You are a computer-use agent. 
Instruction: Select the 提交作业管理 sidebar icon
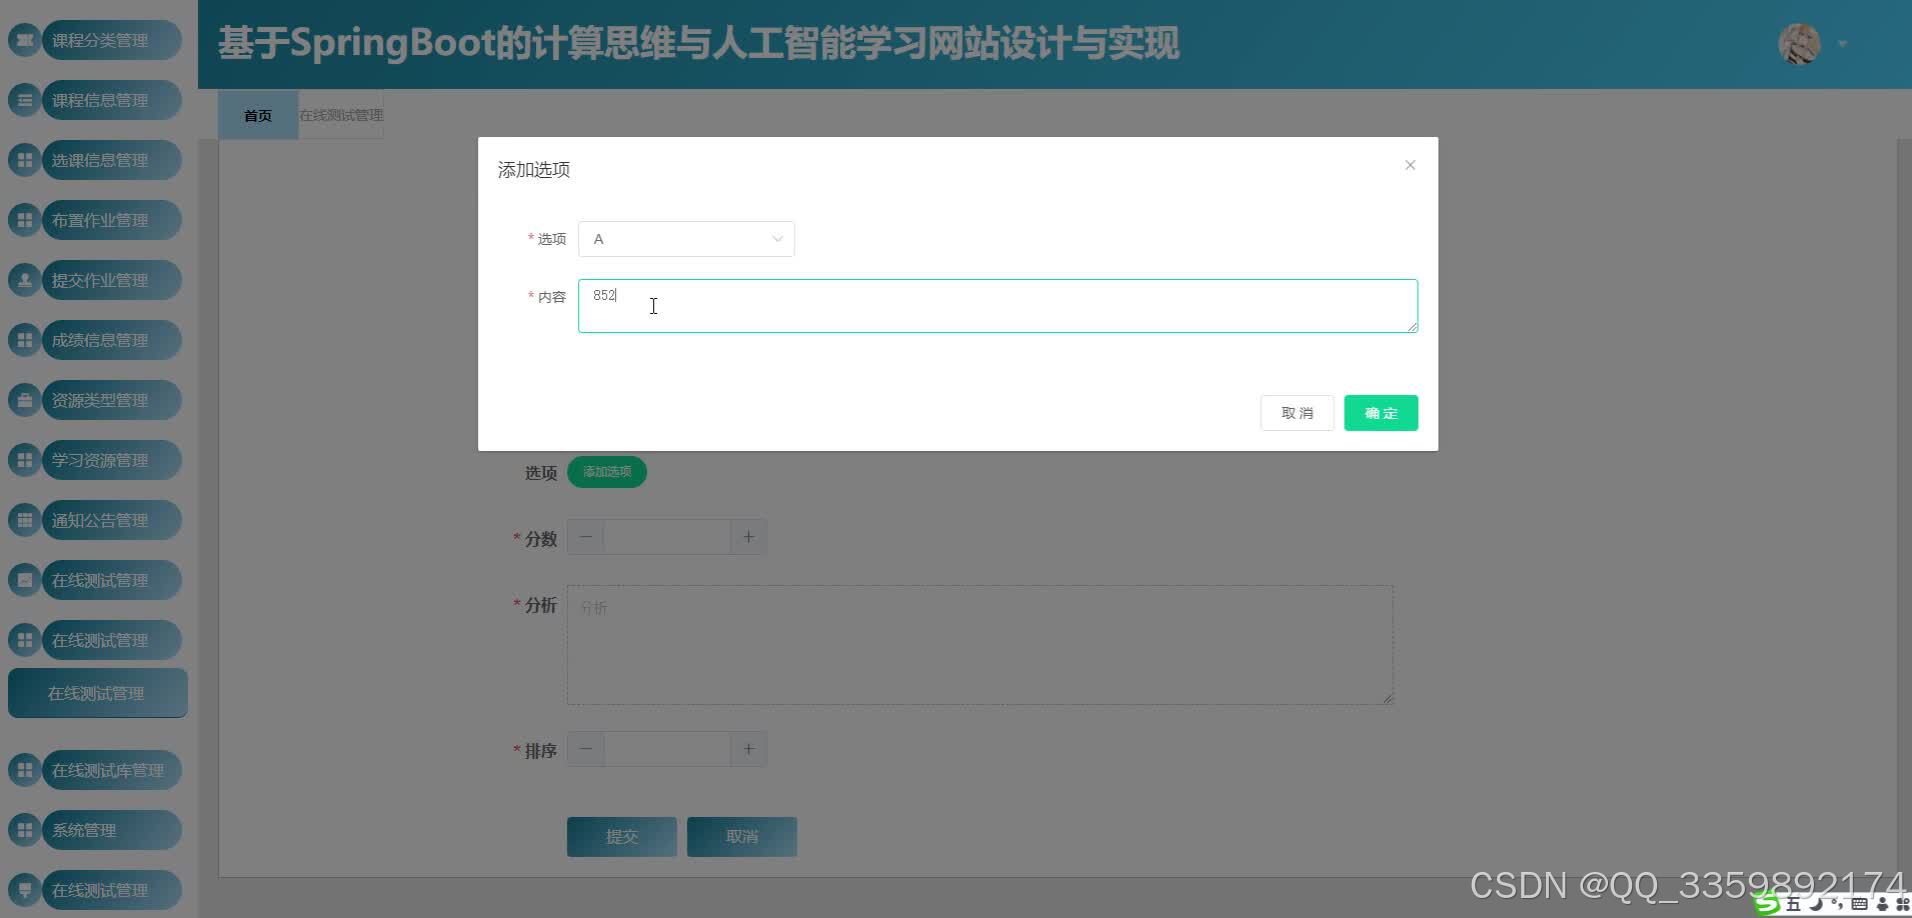pos(25,280)
